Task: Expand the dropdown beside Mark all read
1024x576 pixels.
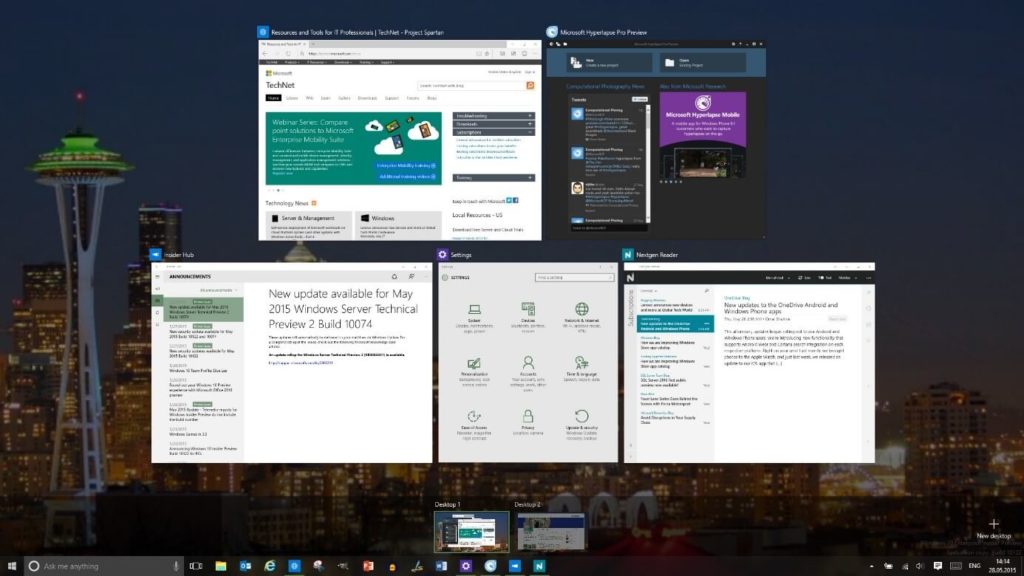Action: [788, 278]
